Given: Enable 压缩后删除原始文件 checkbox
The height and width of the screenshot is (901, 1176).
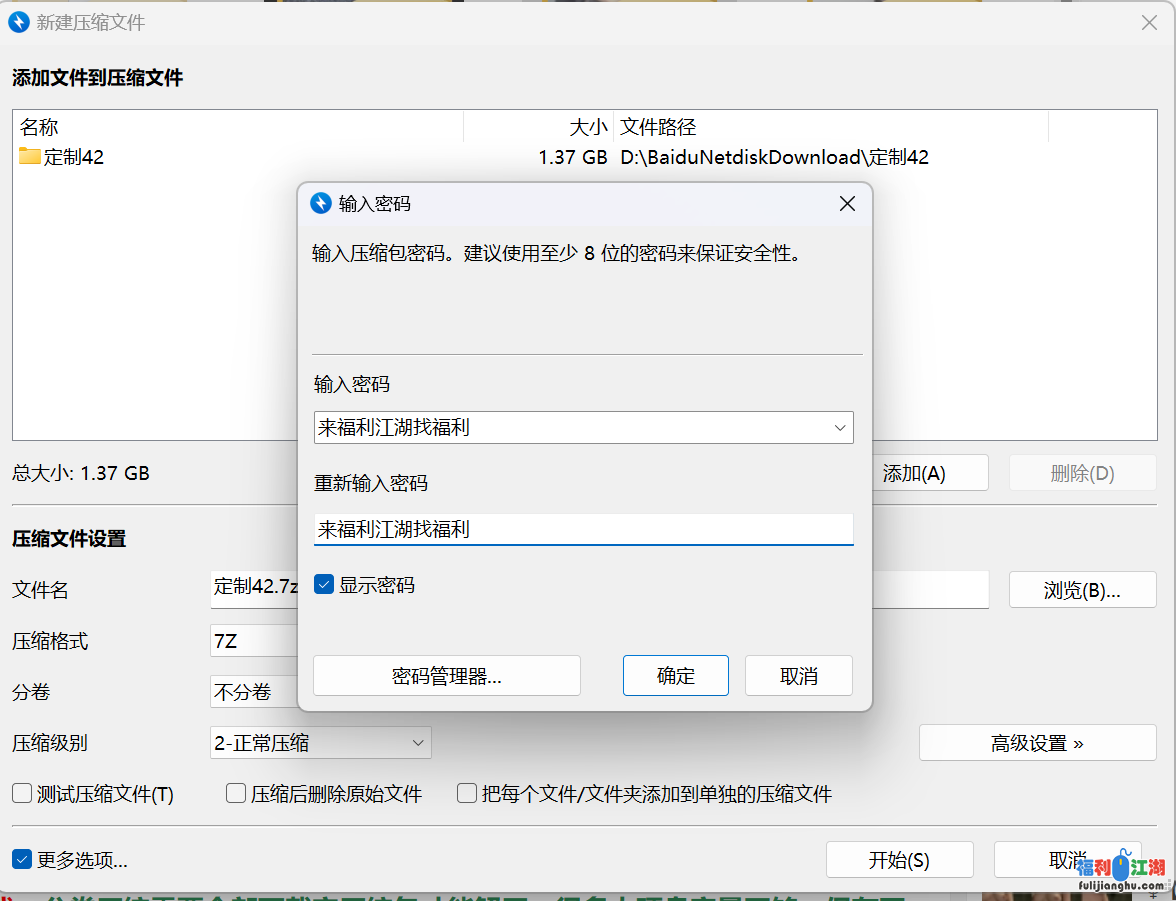Looking at the screenshot, I should click(236, 794).
